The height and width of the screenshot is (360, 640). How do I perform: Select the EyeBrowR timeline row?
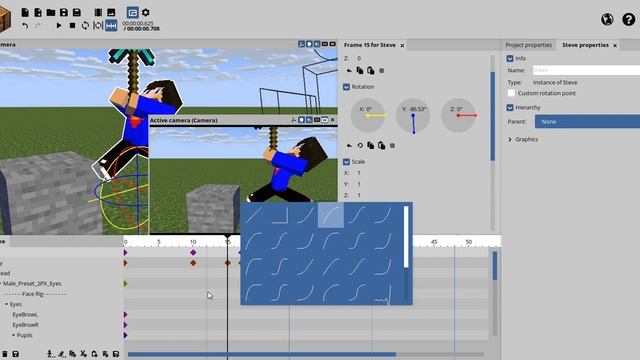point(25,325)
